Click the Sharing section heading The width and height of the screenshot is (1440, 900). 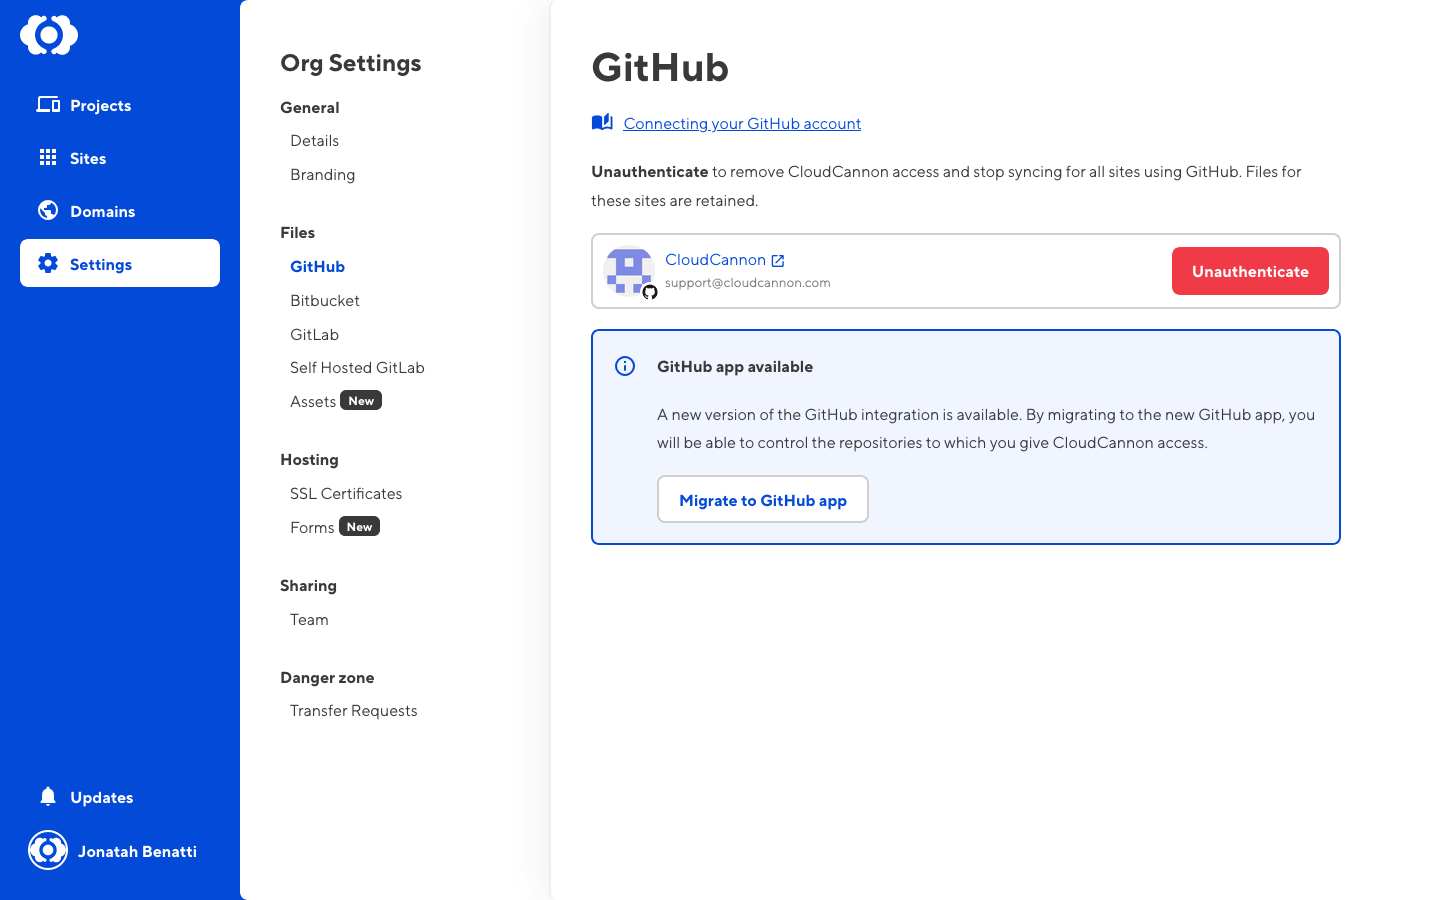(308, 586)
